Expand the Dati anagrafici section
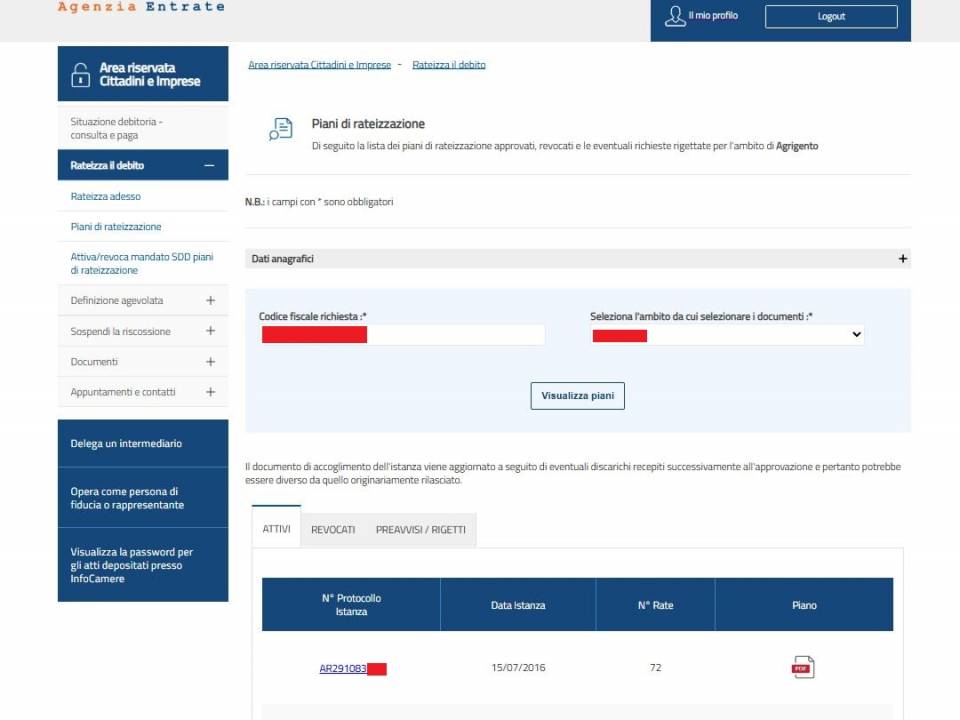This screenshot has width=960, height=720. tap(902, 258)
